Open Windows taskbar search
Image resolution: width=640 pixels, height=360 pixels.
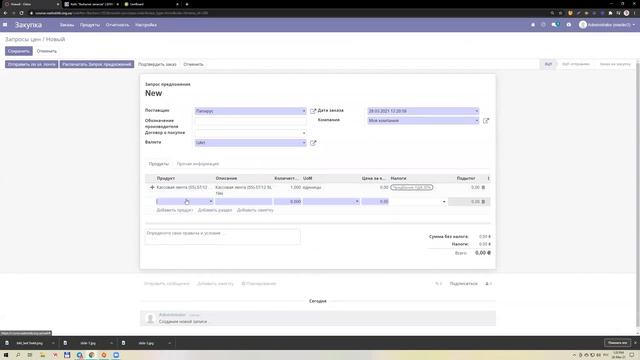(18, 355)
